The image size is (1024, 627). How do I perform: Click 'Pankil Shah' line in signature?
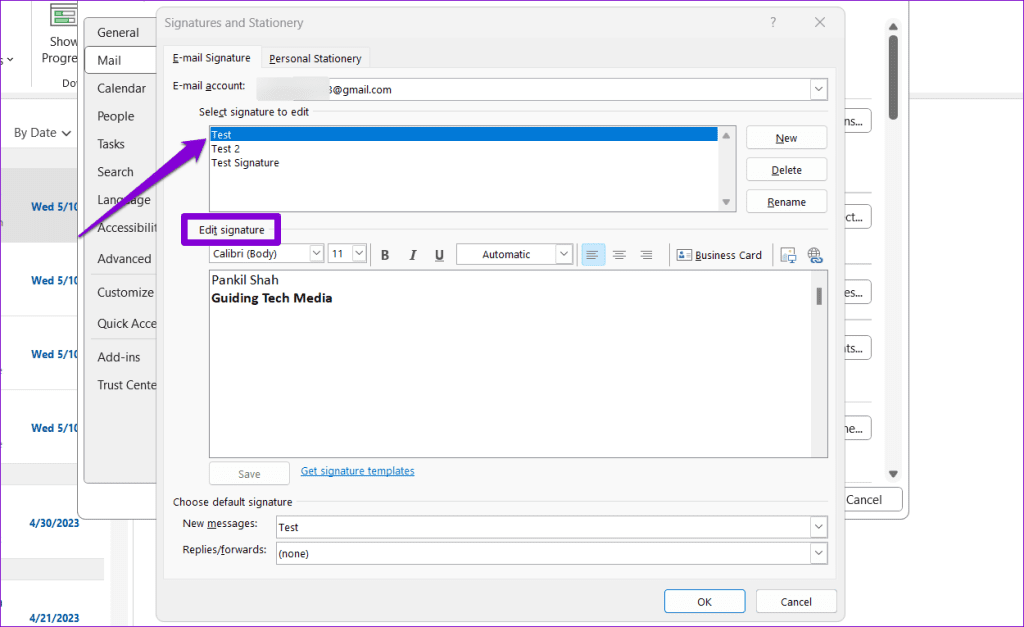click(245, 280)
